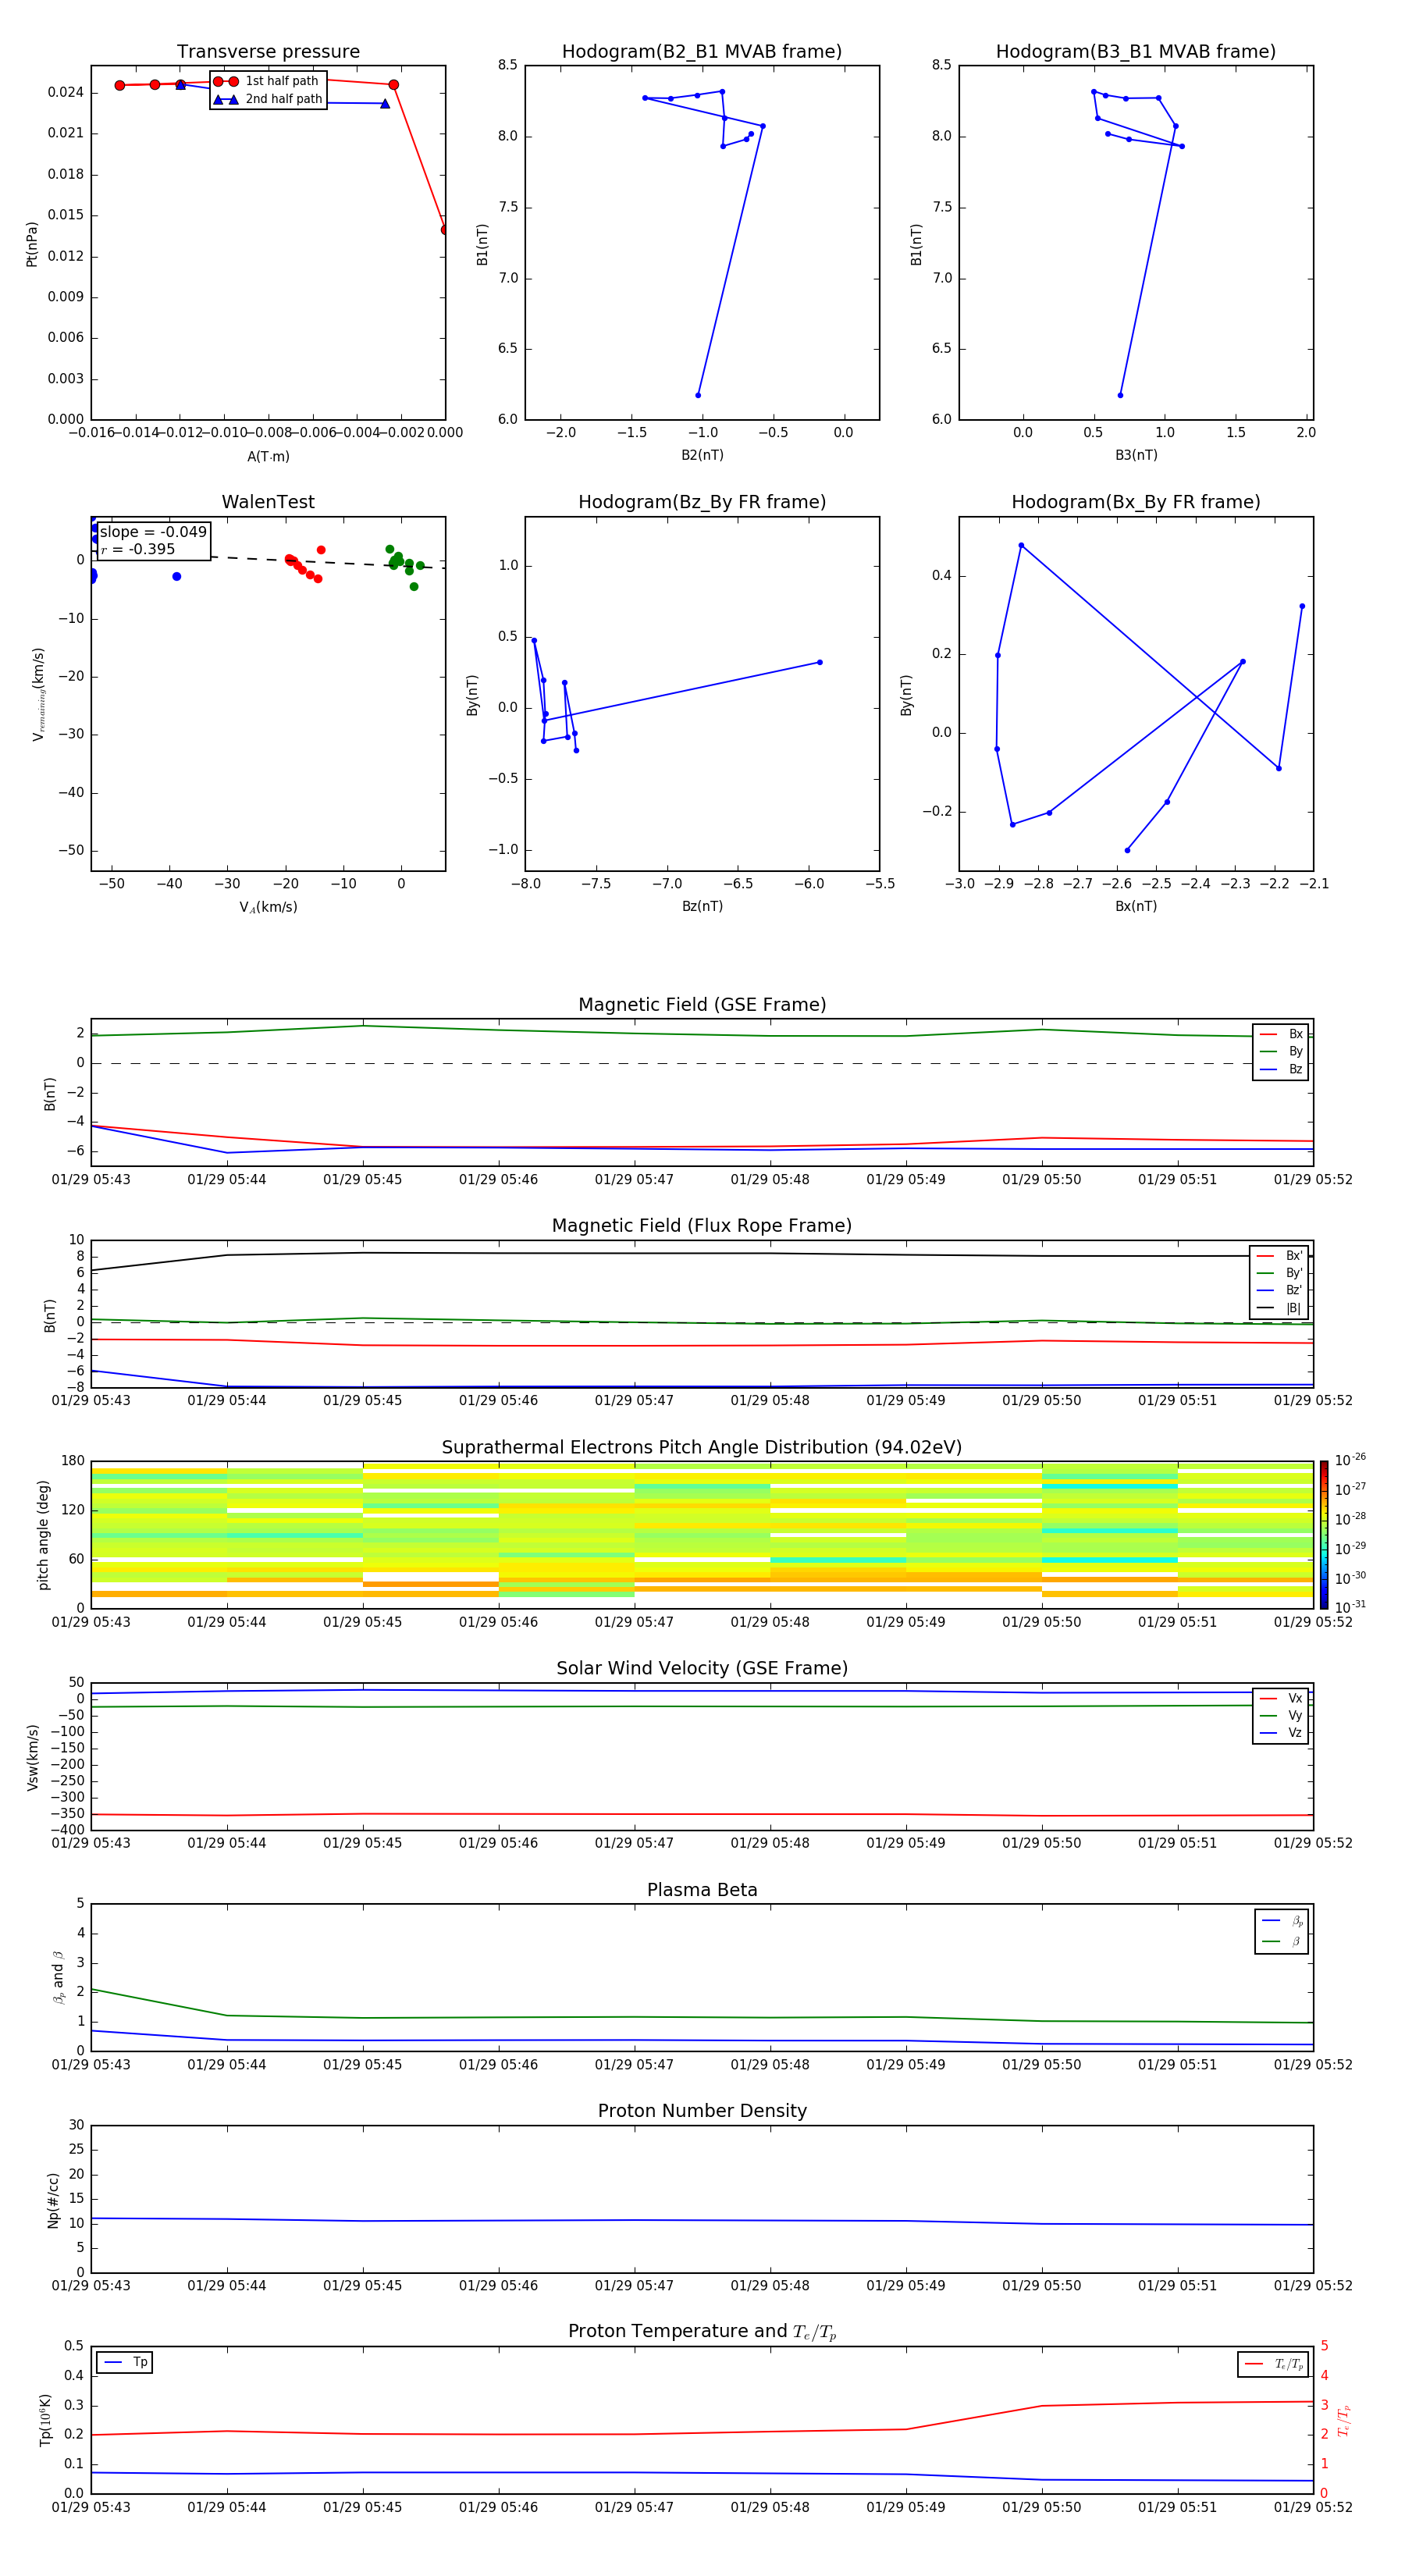Image resolution: width=1405 pixels, height=2576 pixels.
Task: Click the 'Transverse pressure' plot title
Action: click(268, 52)
